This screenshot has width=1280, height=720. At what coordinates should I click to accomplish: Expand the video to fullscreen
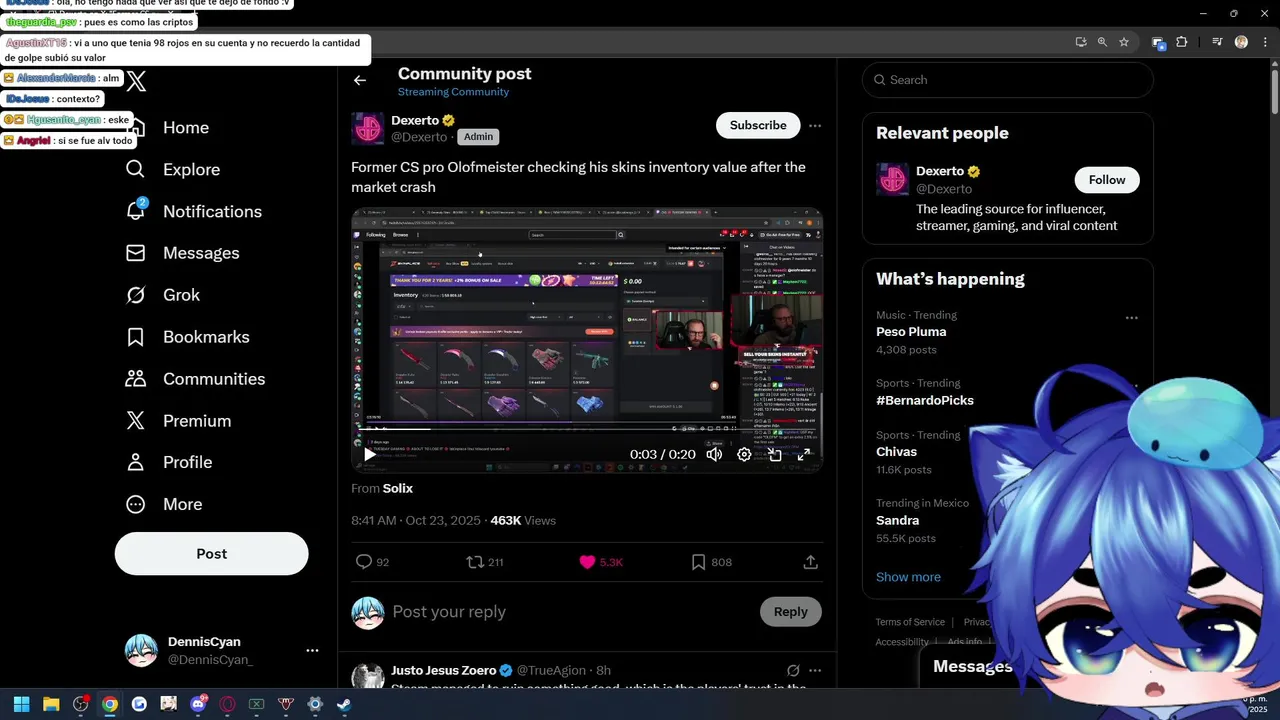coord(804,454)
